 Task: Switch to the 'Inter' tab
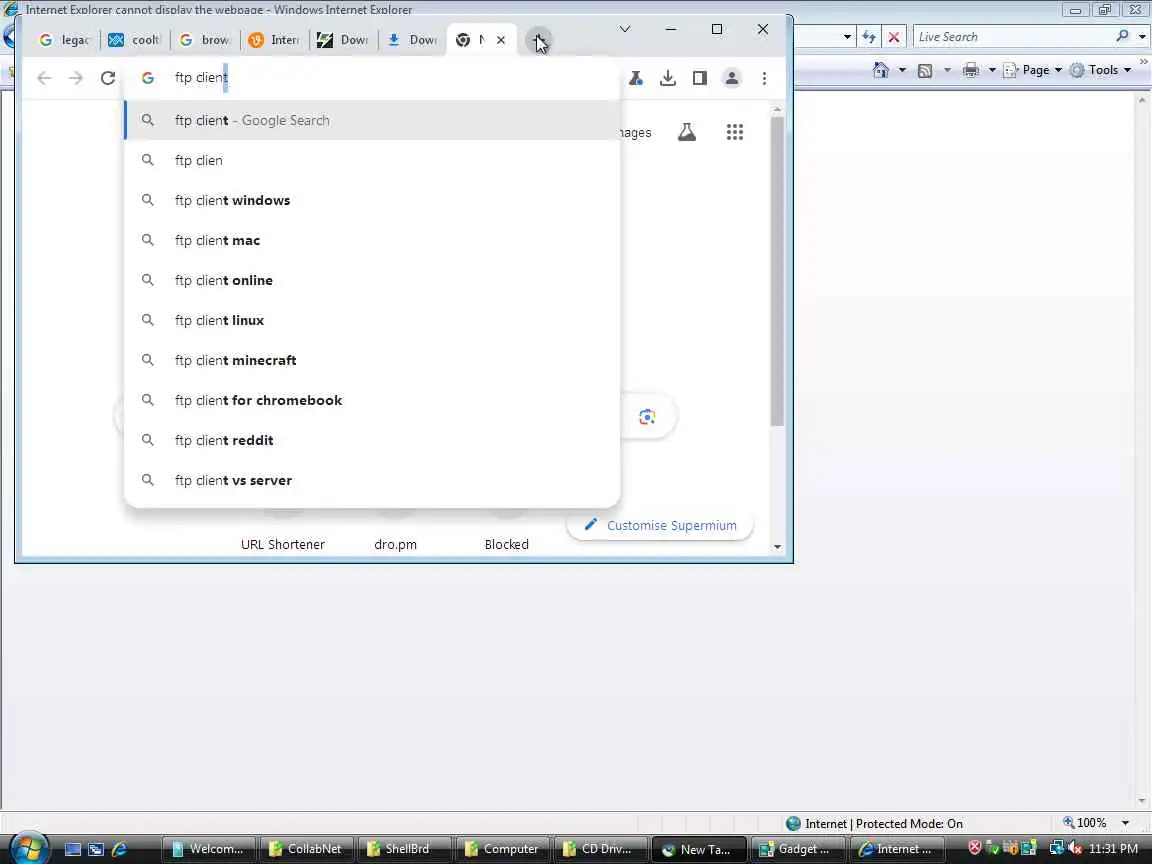coord(274,40)
